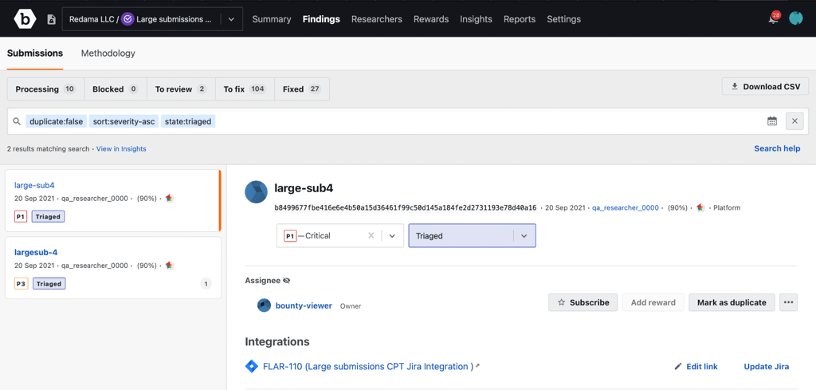Switch to the Methodology tab
The image size is (816, 390).
point(108,53)
